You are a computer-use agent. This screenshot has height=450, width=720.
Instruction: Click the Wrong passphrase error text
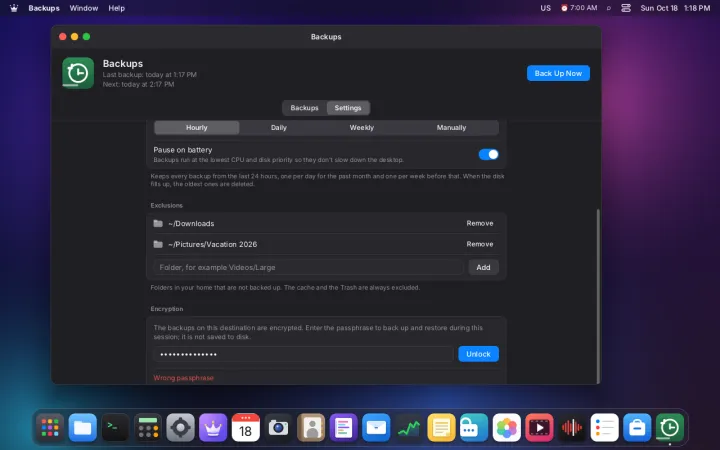(x=184, y=378)
